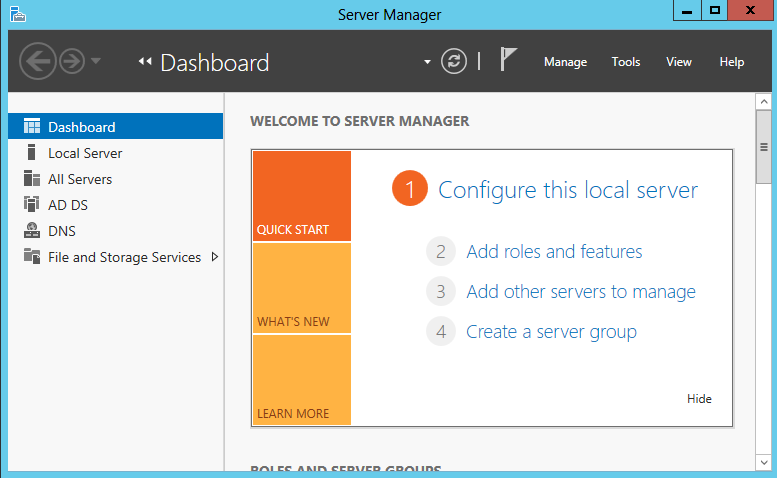This screenshot has height=478, width=777.
Task: Click the Back navigation arrow
Action: [x=38, y=61]
